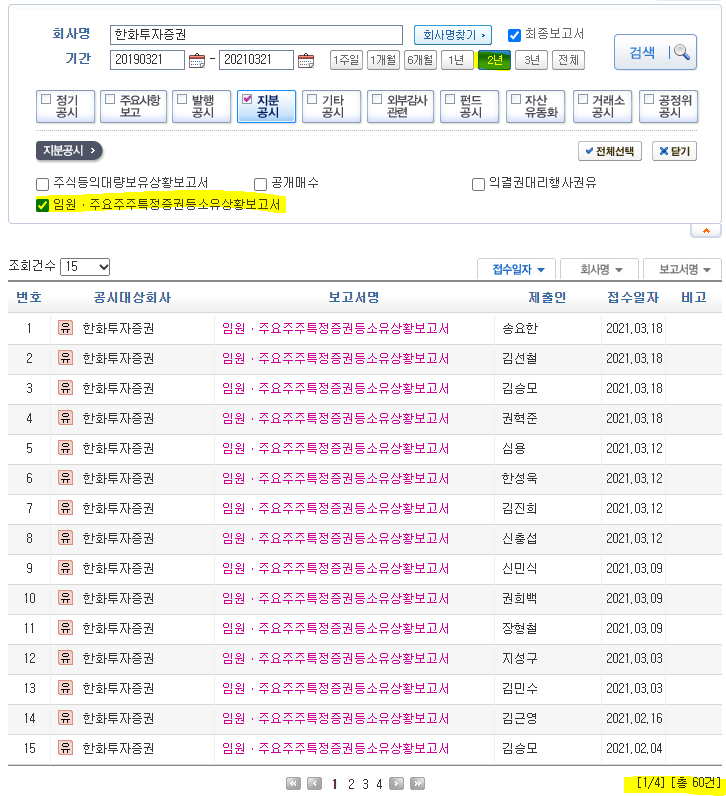726x796 pixels.
Task: Uncheck 임원ㆍ주요주주특정증권등소유상황보고서 option
Action: pos(43,205)
